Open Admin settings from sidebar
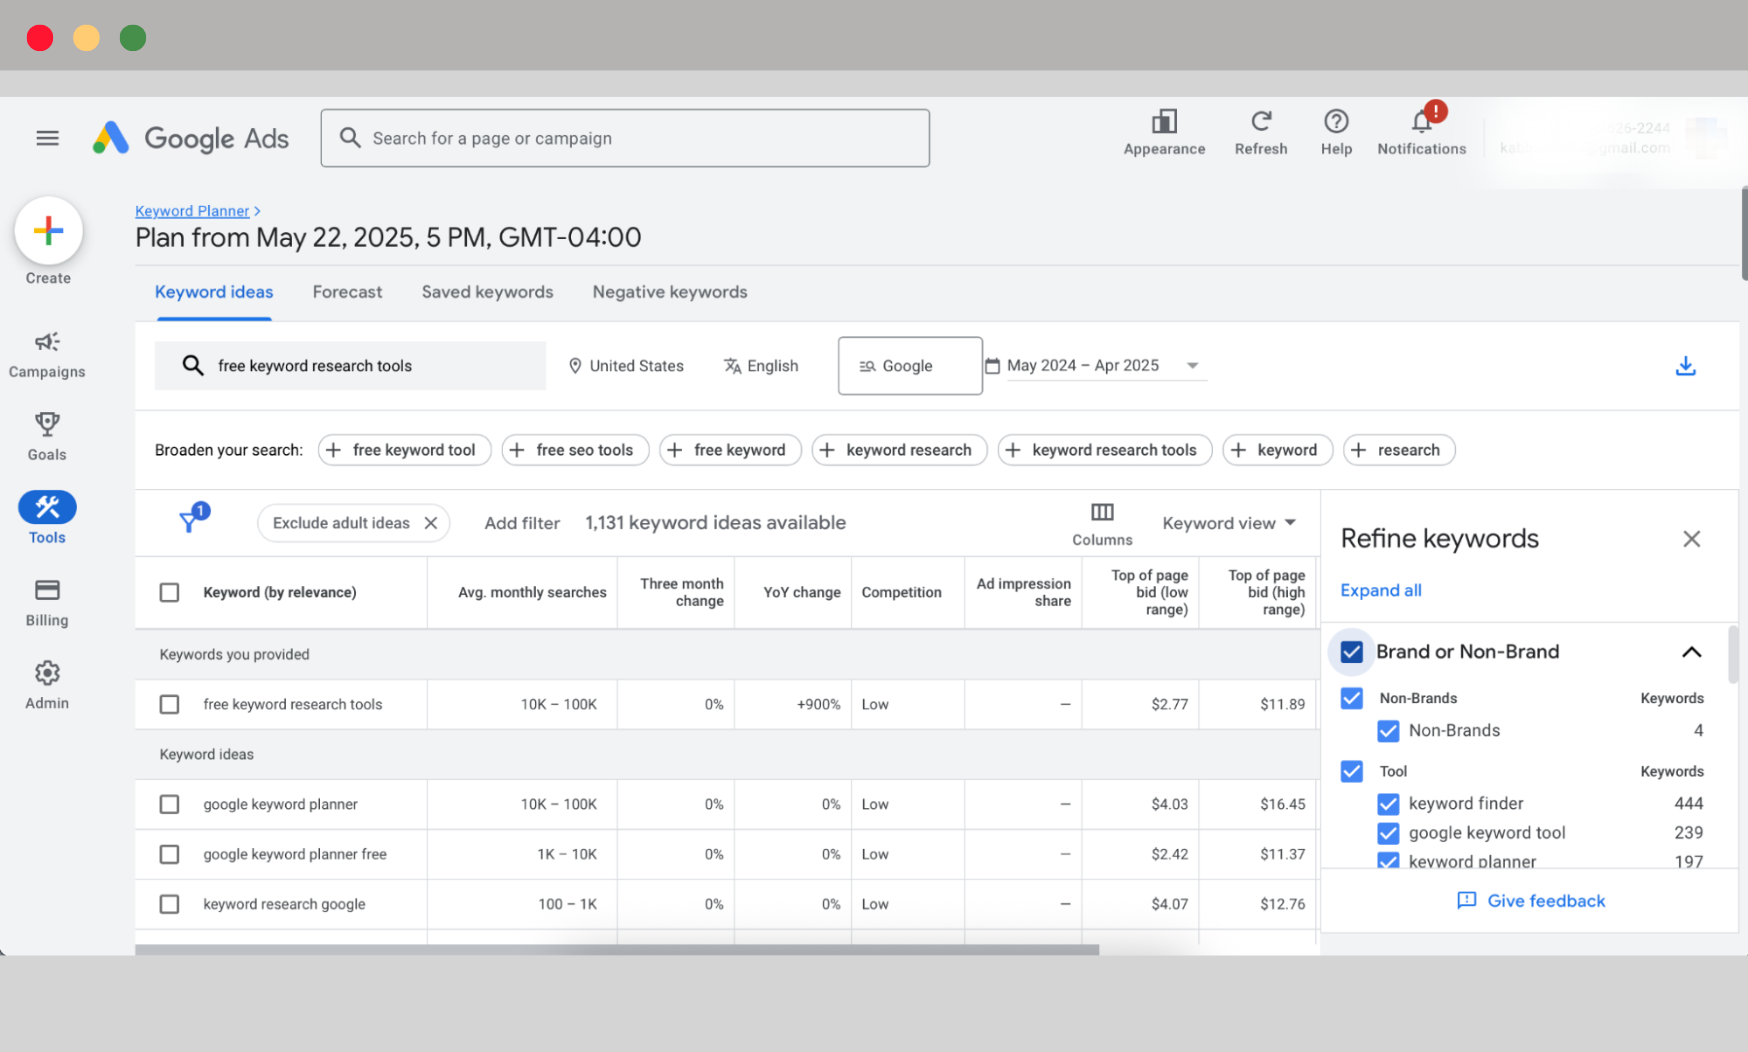Screen dimensions: 1748x1052 (x=47, y=683)
